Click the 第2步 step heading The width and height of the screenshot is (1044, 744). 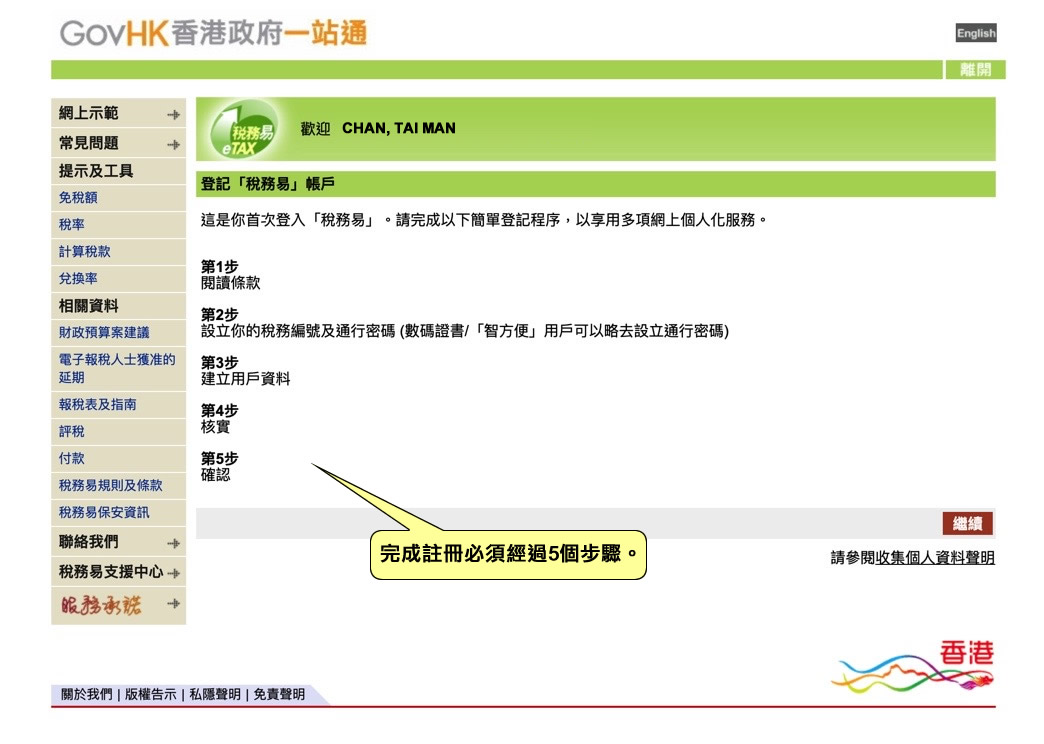[220, 314]
